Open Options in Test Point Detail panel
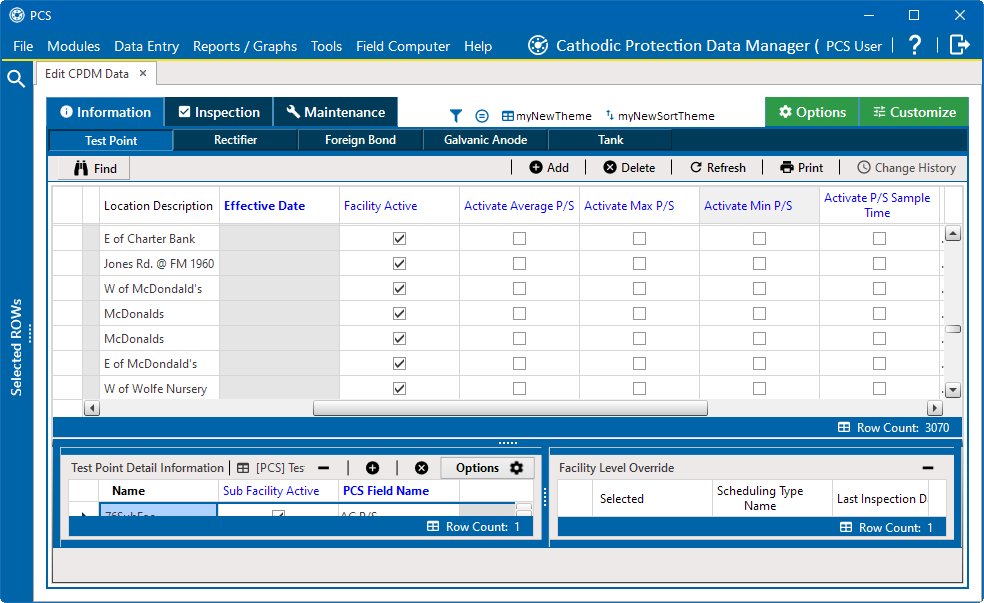 [x=489, y=468]
